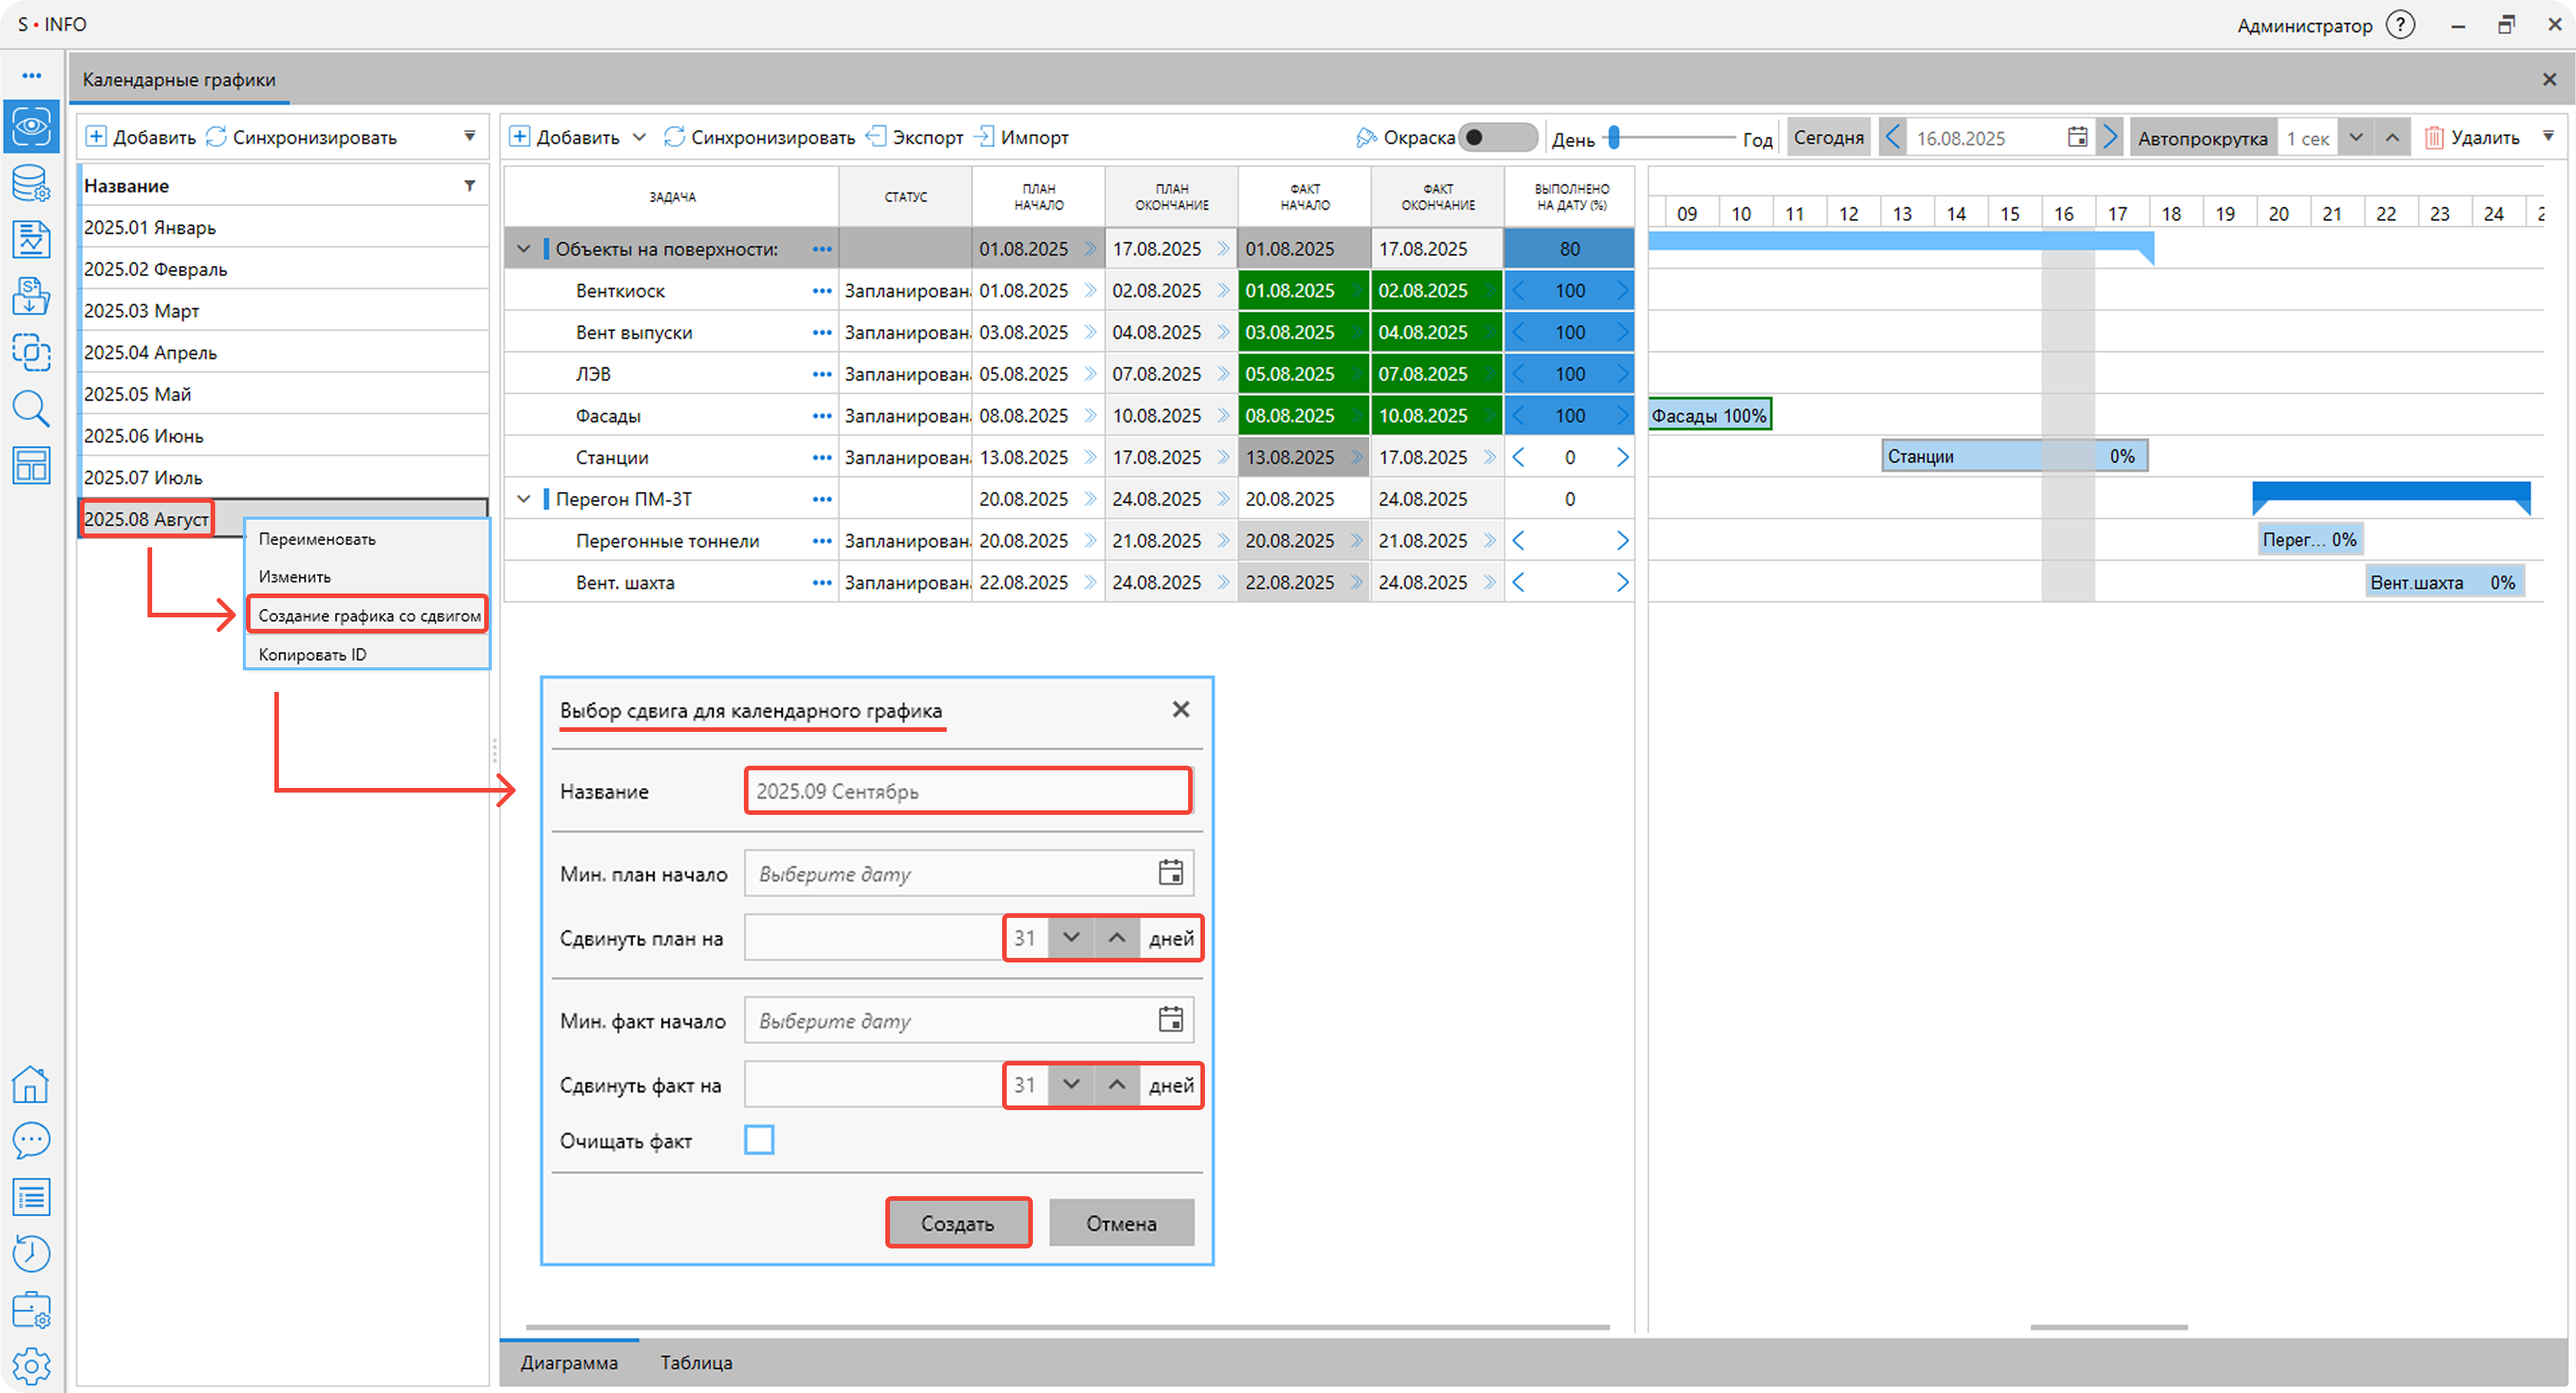Collapse the Объекты на поверхности group

pyautogui.click(x=523, y=249)
